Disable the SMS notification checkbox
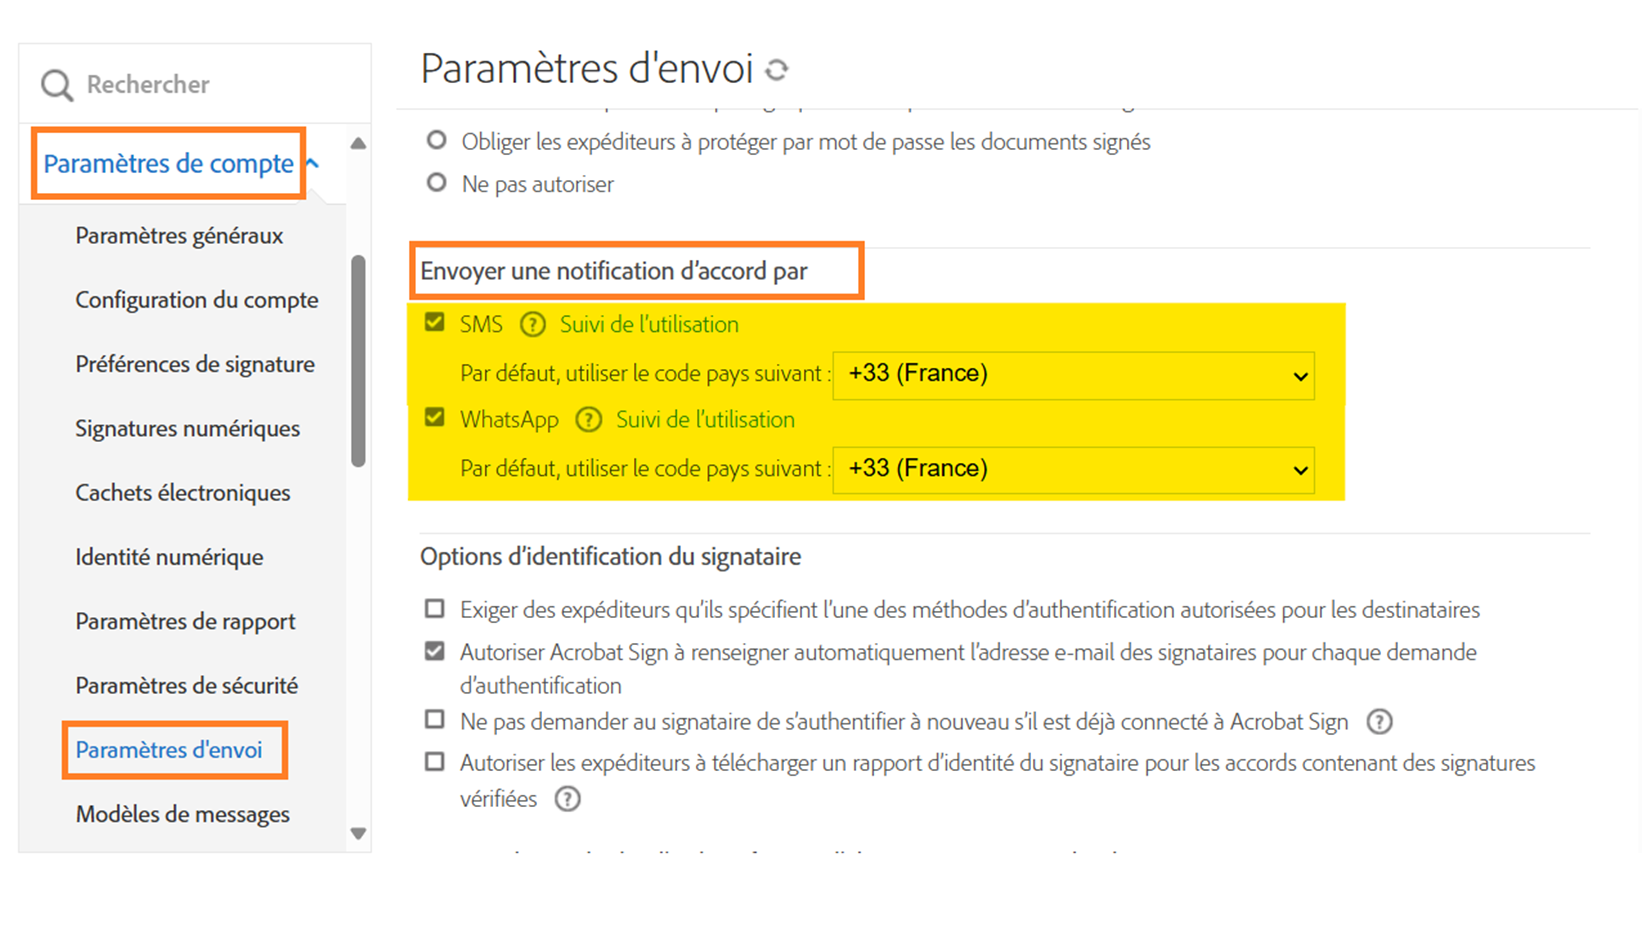The width and height of the screenshot is (1642, 939). (x=434, y=322)
